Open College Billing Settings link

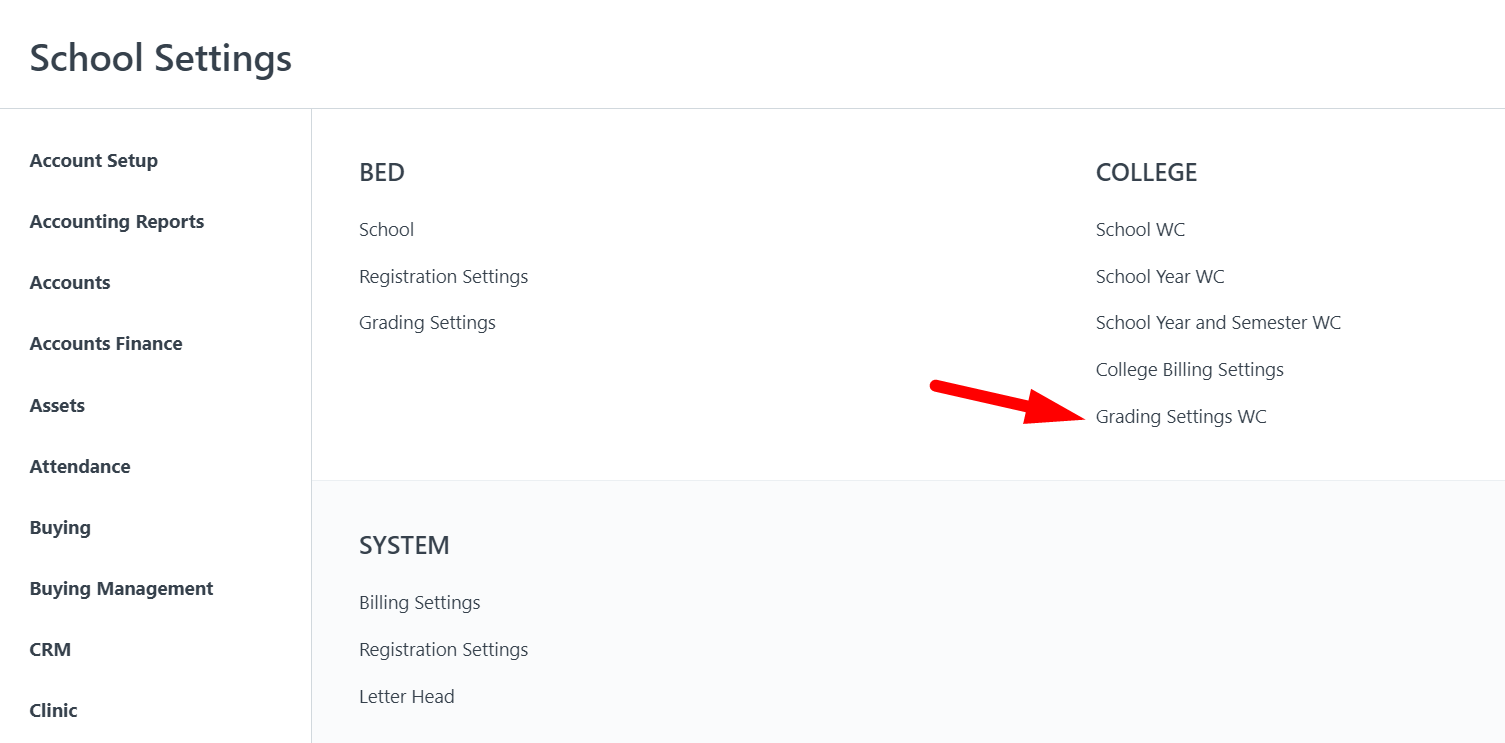click(1190, 369)
